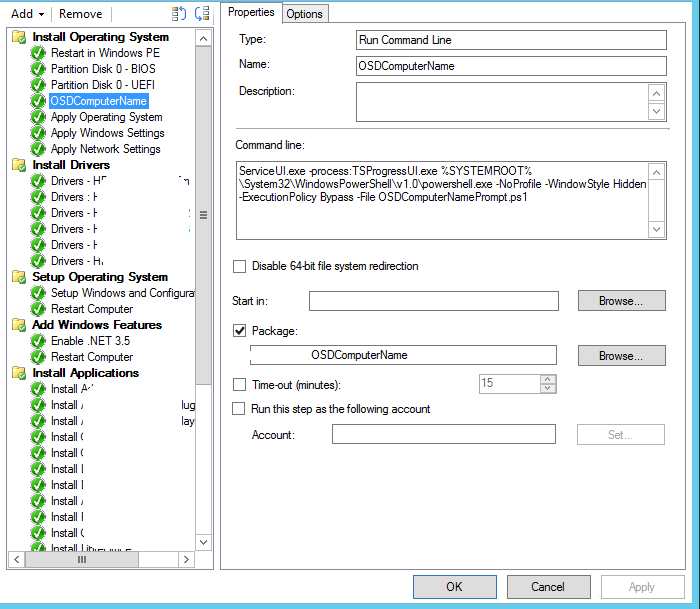Image resolution: width=700 pixels, height=609 pixels.
Task: Toggle the Time-out (minutes) checkbox
Action: 239,384
